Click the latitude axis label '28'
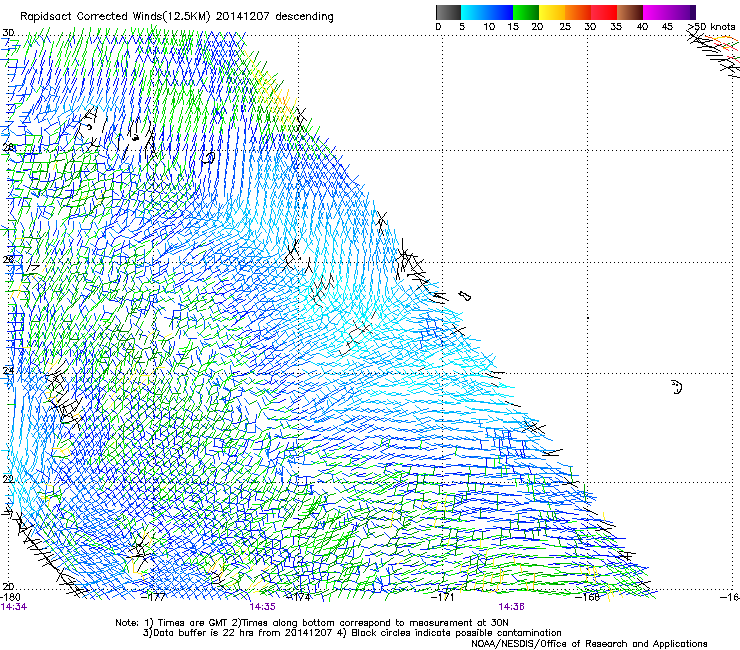 pos(8,148)
